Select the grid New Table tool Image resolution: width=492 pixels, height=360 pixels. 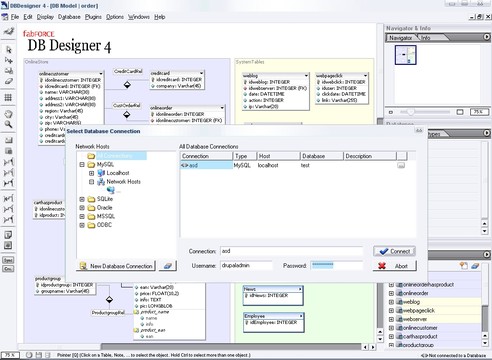pos(9,97)
